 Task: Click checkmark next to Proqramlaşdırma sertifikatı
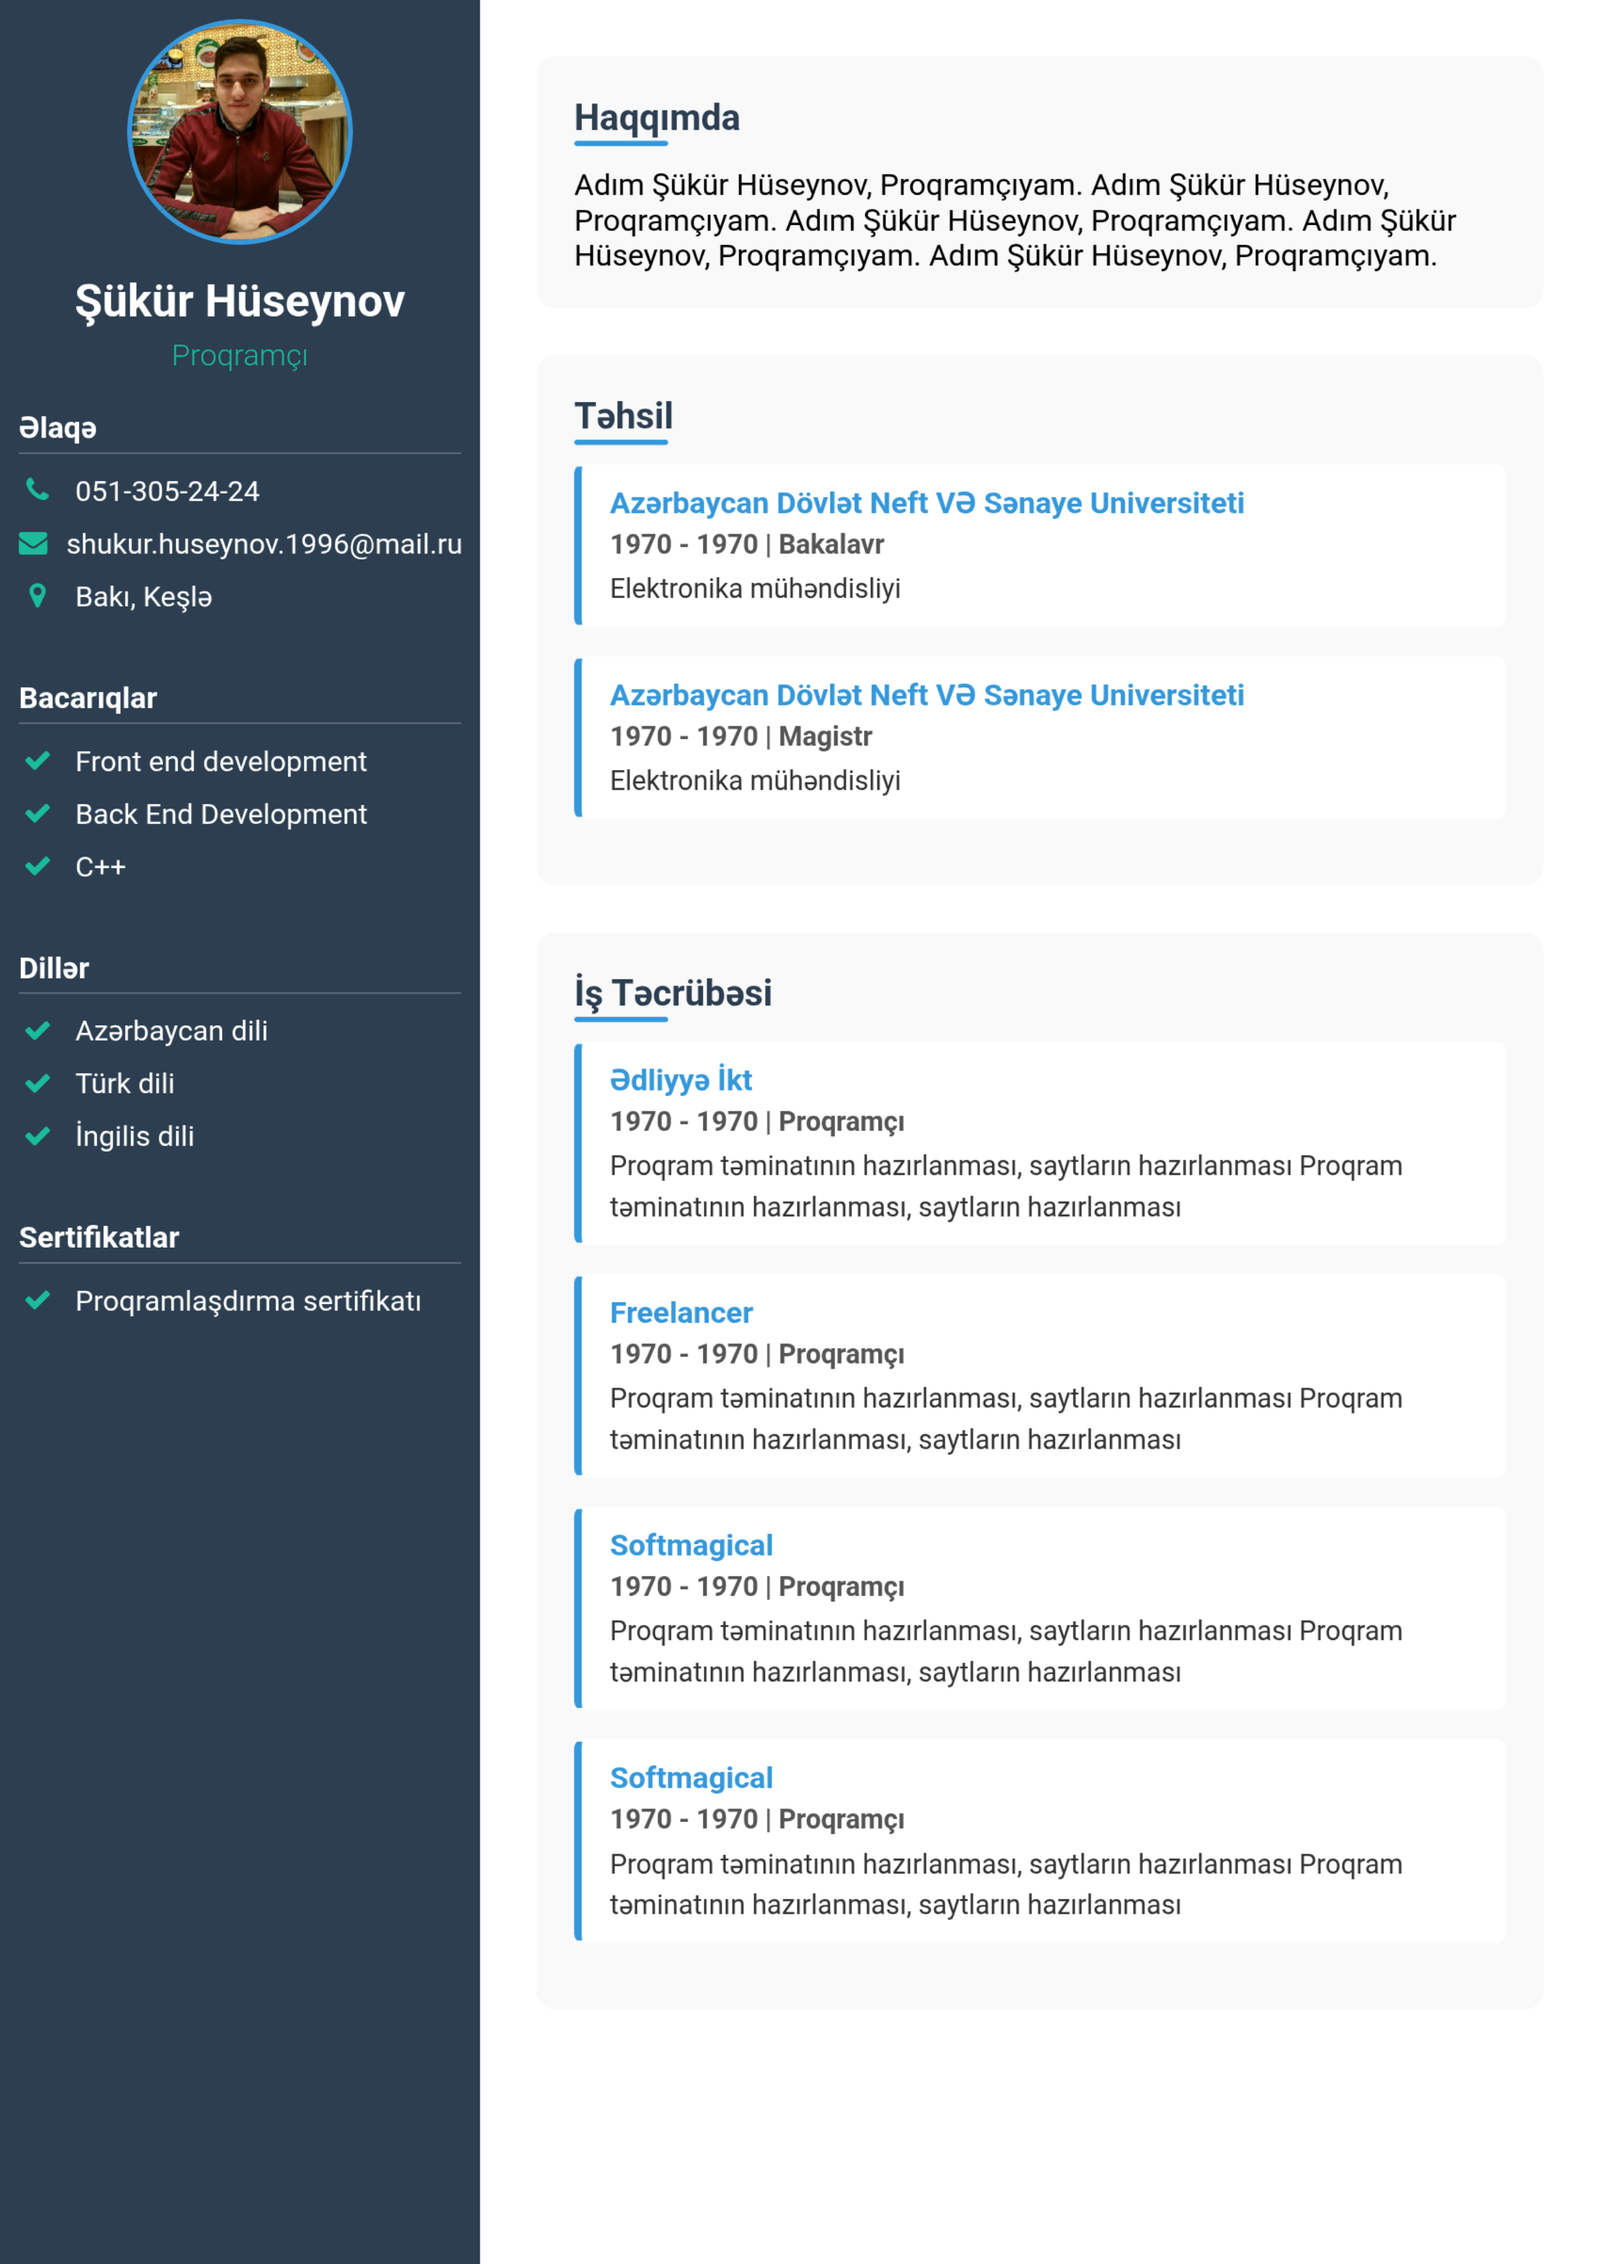click(37, 1300)
